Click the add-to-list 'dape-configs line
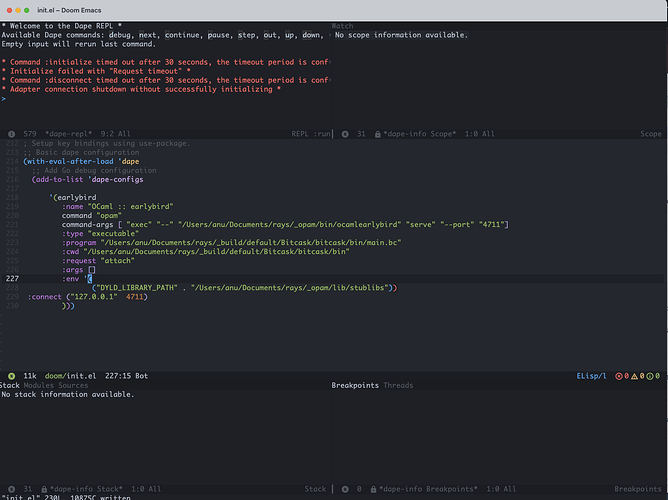 88,179
